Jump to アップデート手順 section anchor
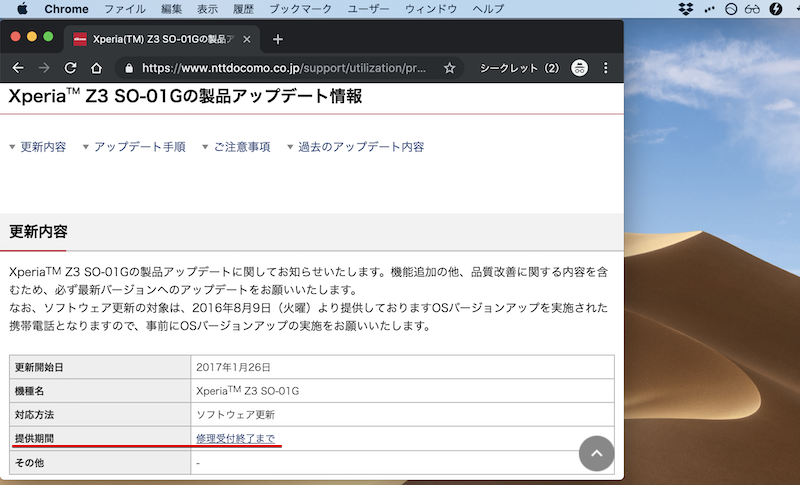This screenshot has width=800, height=485. 139,147
